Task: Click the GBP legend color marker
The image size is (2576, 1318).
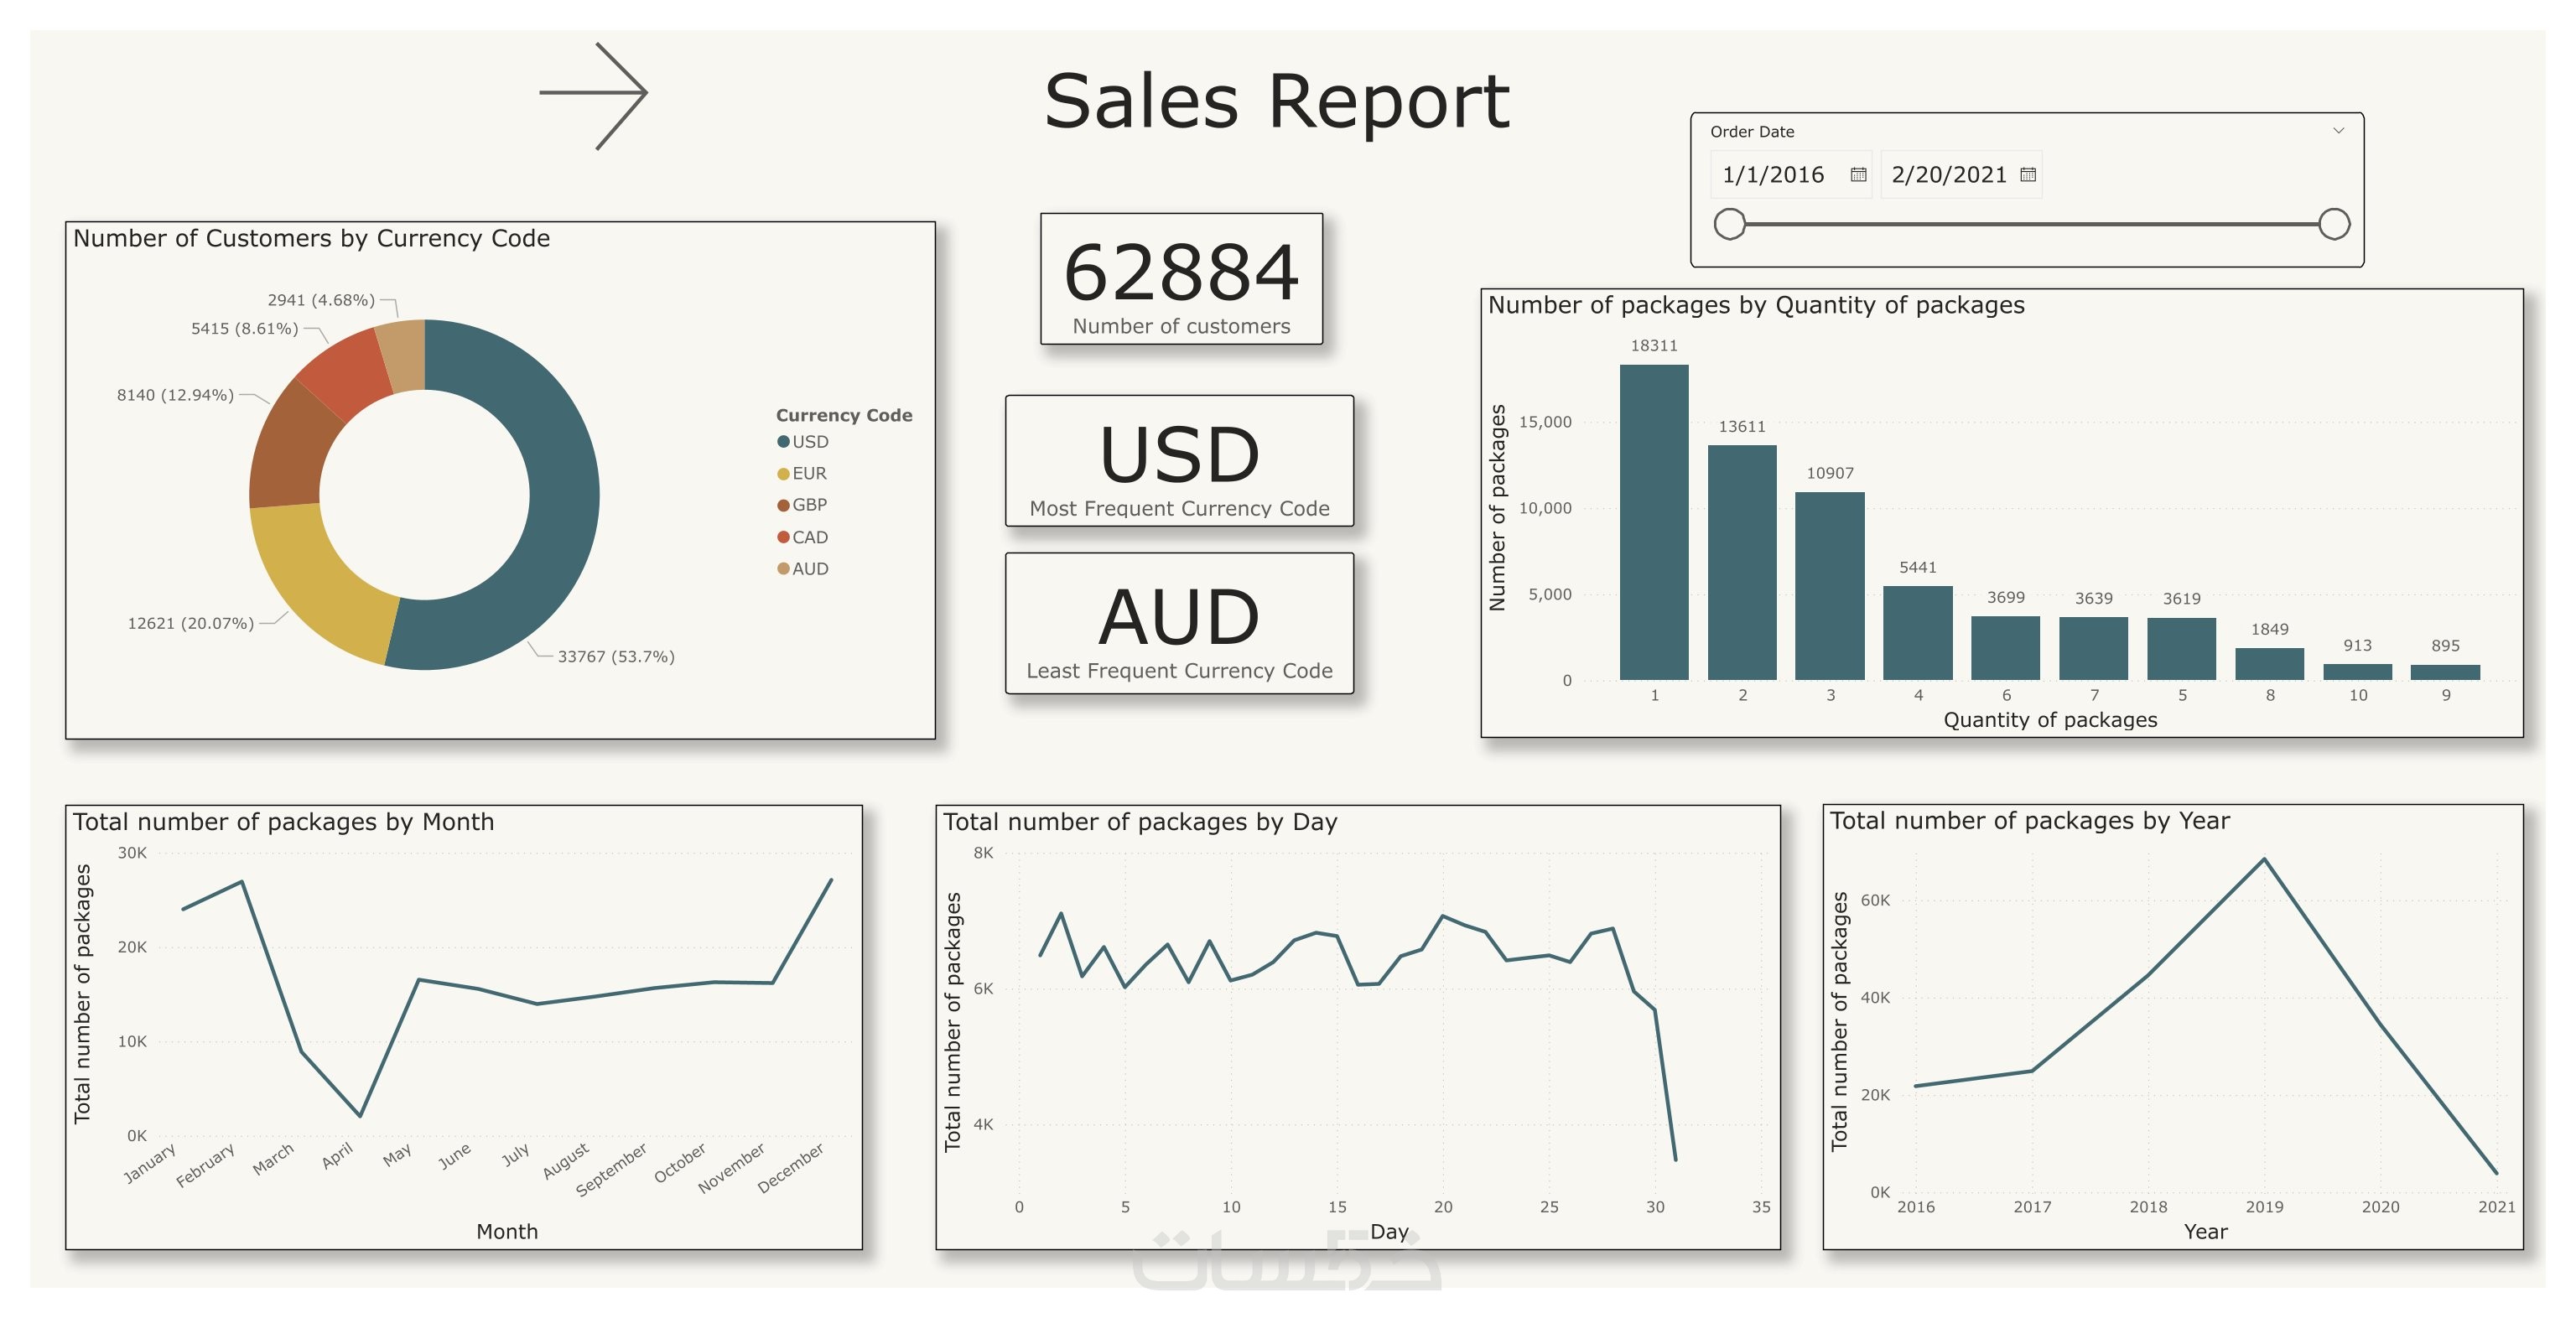Action: (783, 505)
